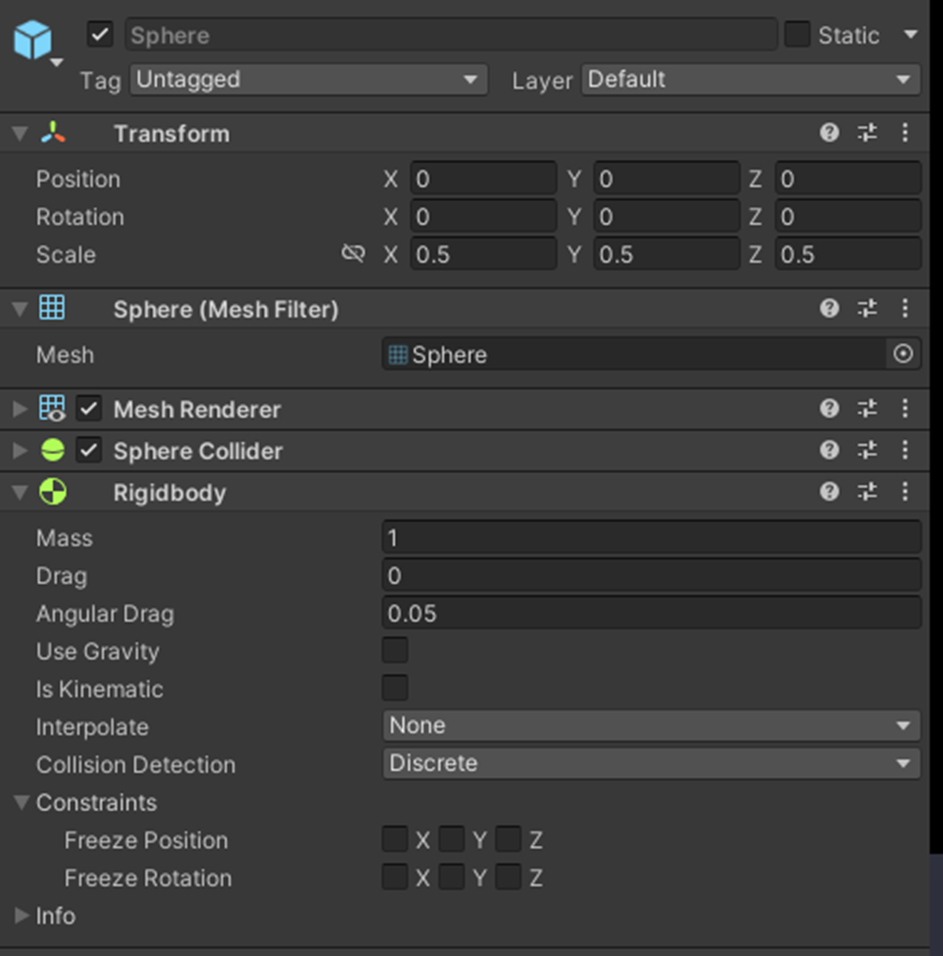Click the object name field Sphere
This screenshot has height=956, width=943.
pos(451,35)
